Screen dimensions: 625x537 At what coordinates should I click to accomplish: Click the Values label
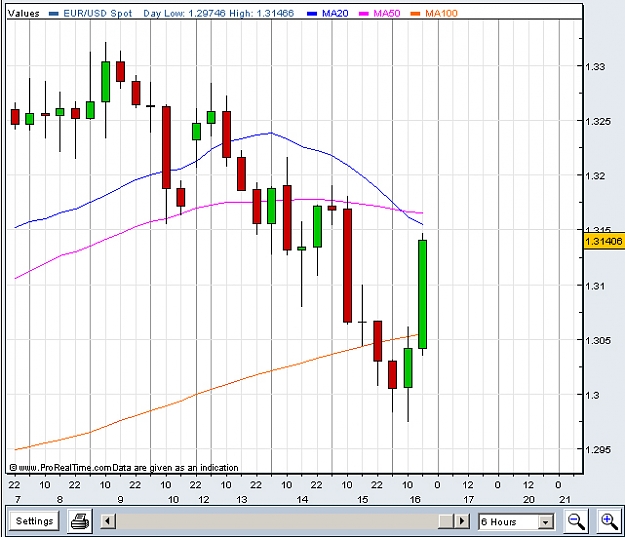(24, 13)
